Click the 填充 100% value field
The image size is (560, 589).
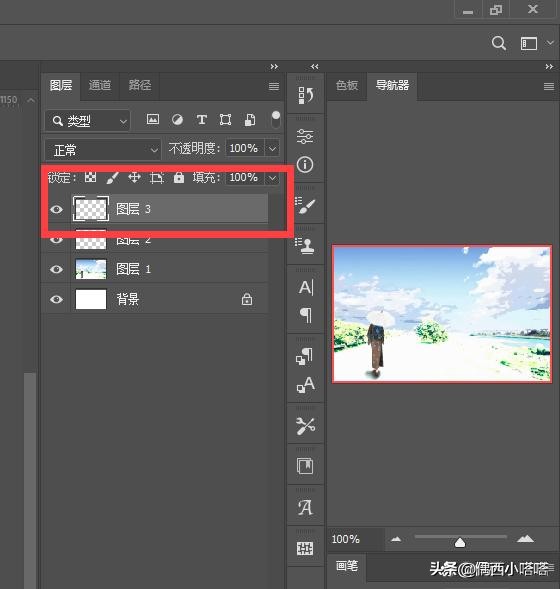[x=244, y=177]
